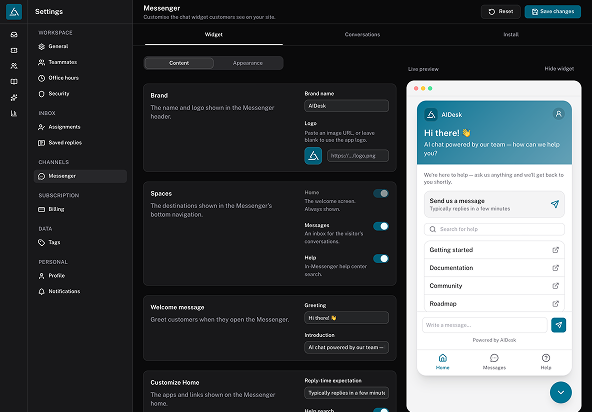
Task: Select the Home tab in the widget navigation
Action: [442, 362]
